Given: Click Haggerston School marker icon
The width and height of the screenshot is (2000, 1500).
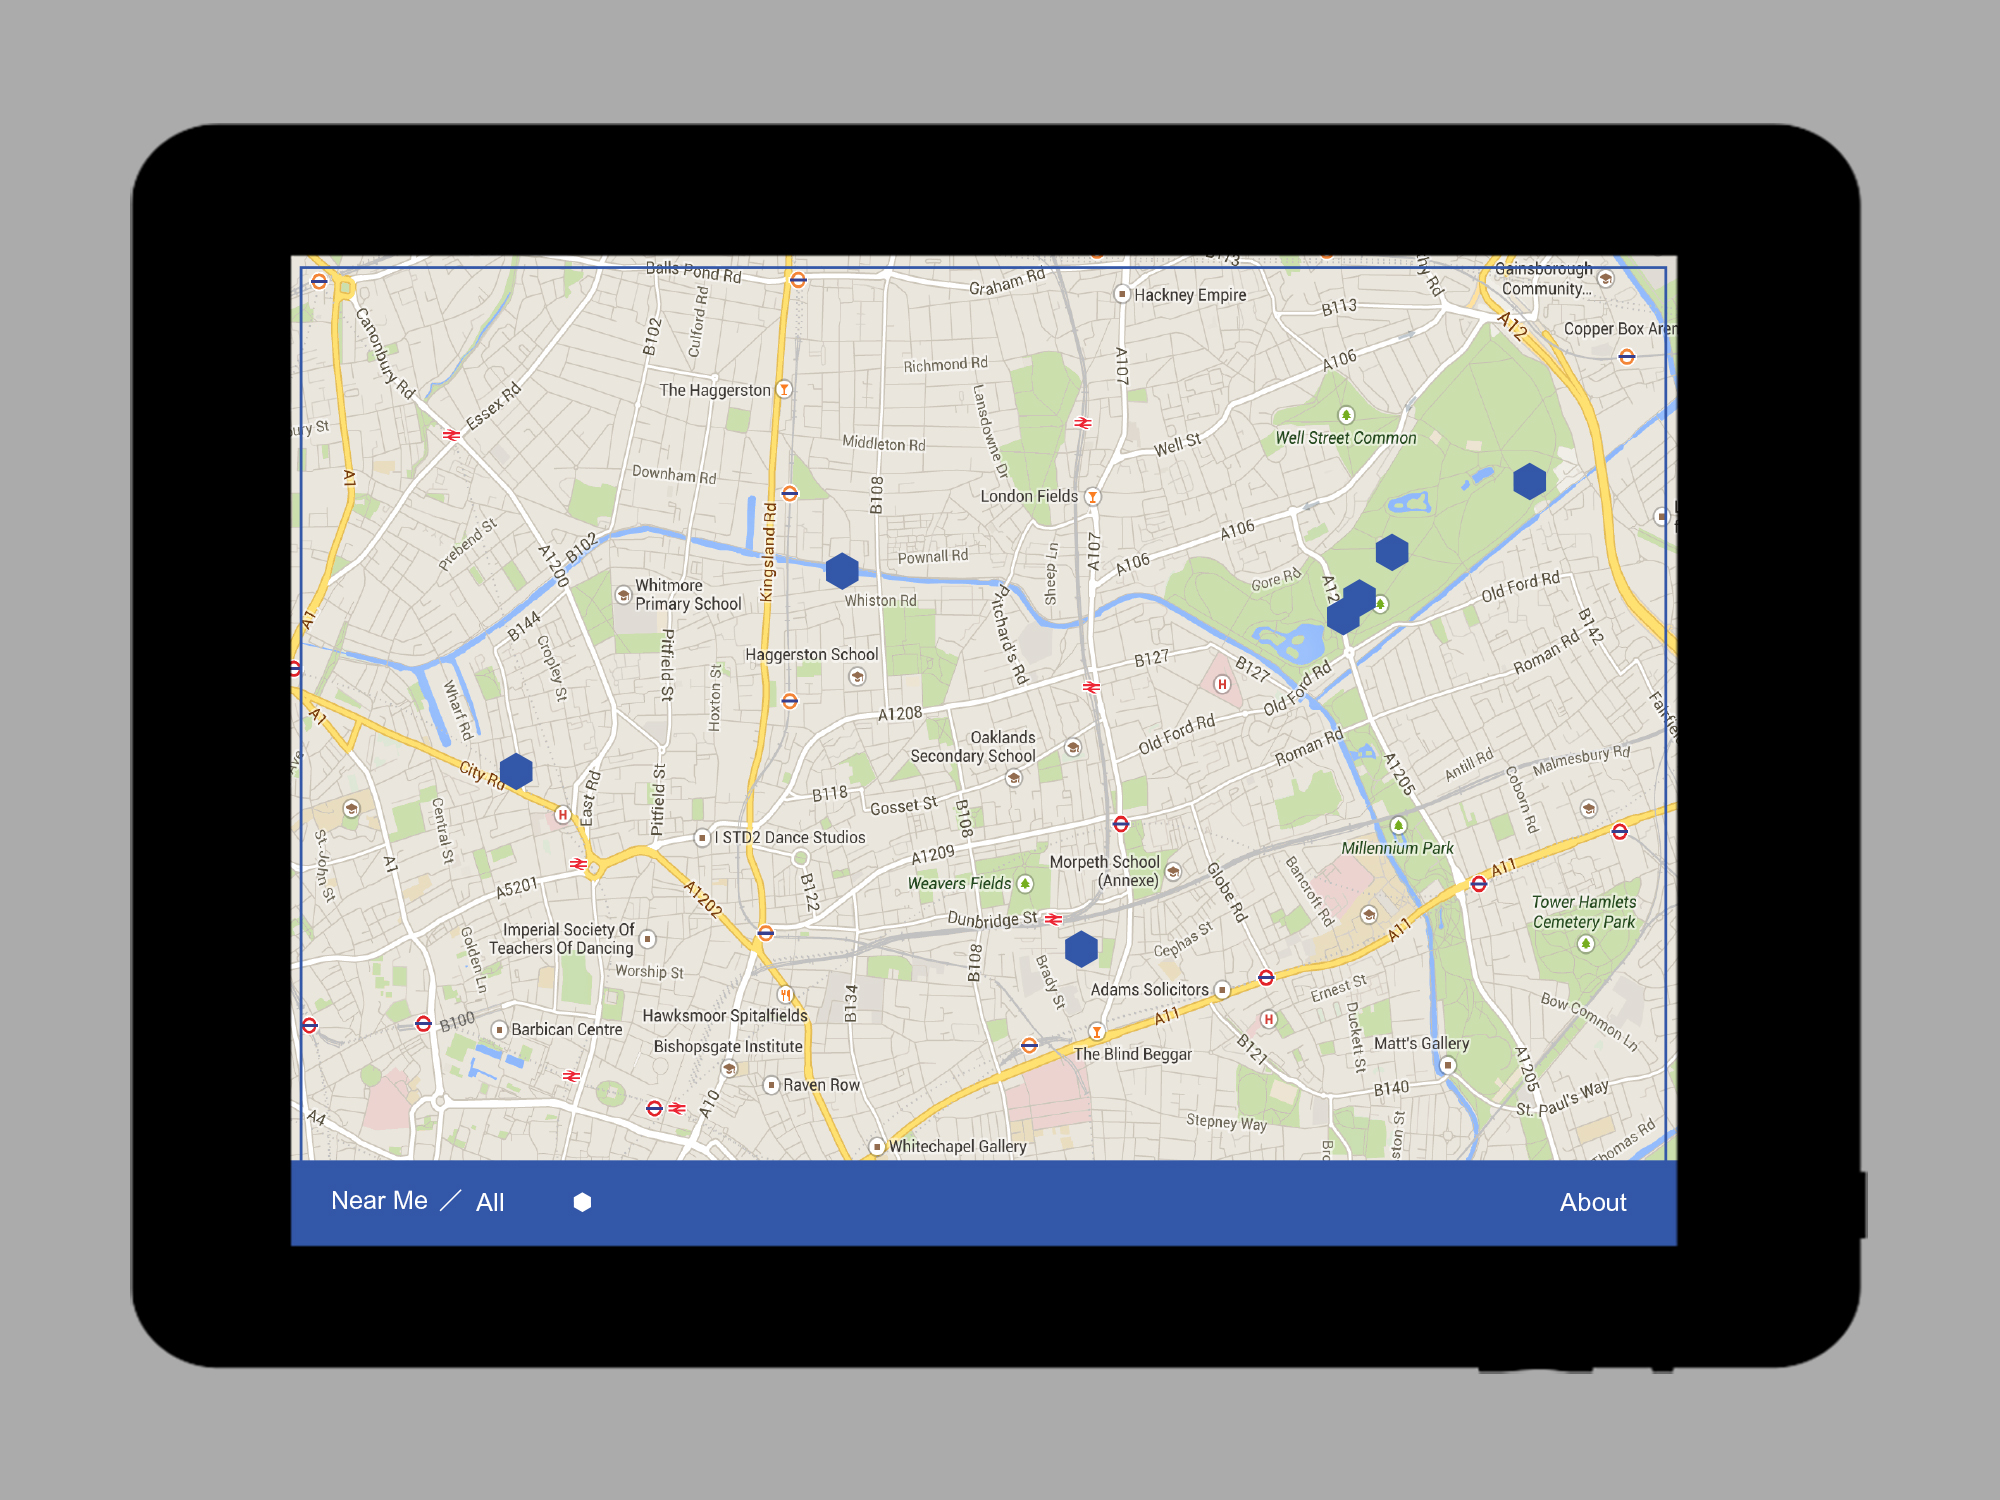Looking at the screenshot, I should click(x=857, y=677).
